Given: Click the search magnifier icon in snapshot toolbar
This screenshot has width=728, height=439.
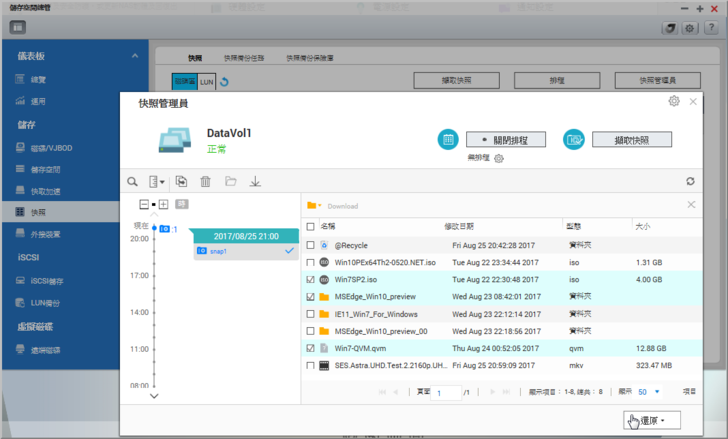Looking at the screenshot, I should [132, 181].
